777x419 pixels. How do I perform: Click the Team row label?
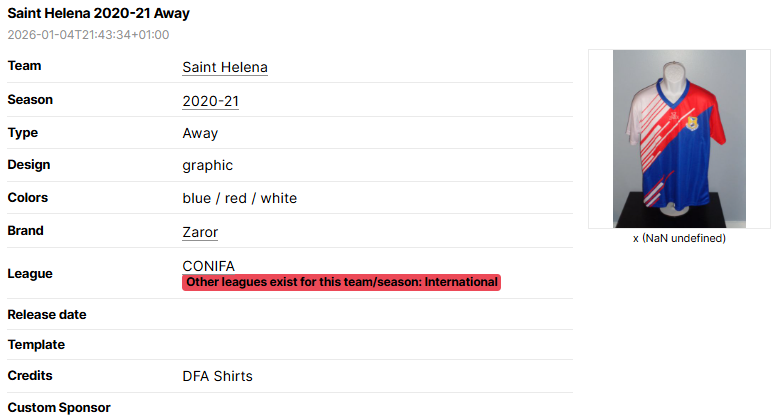pos(24,66)
